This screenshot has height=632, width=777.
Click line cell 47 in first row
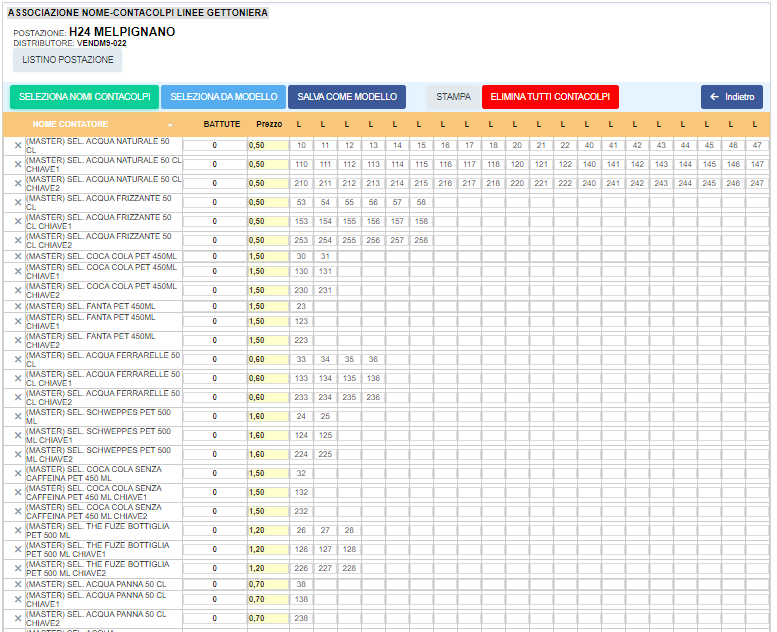[x=757, y=145]
